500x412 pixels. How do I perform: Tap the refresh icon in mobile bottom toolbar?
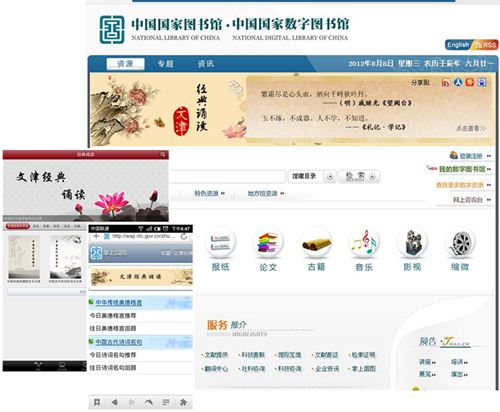click(149, 402)
